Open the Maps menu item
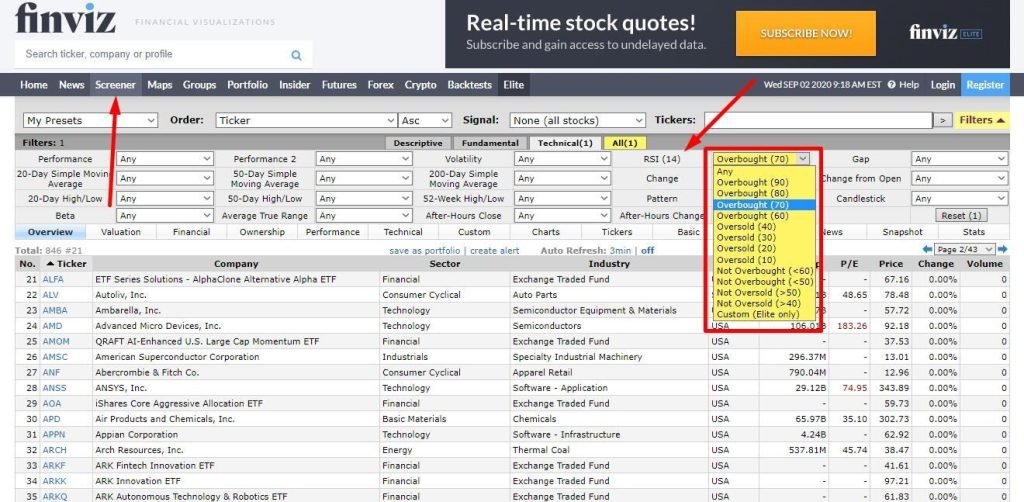Viewport: 1024px width, 502px height. 160,85
